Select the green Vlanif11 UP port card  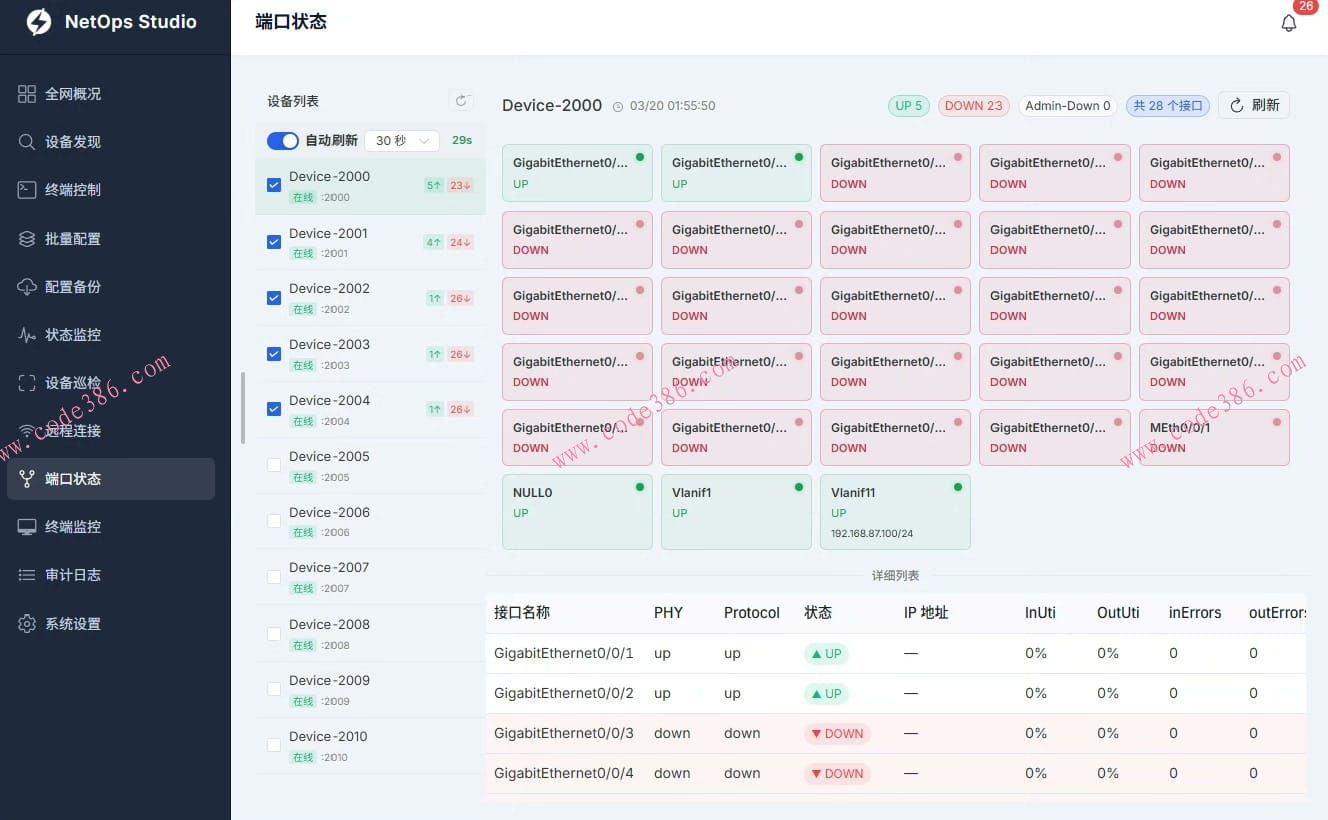click(x=894, y=511)
